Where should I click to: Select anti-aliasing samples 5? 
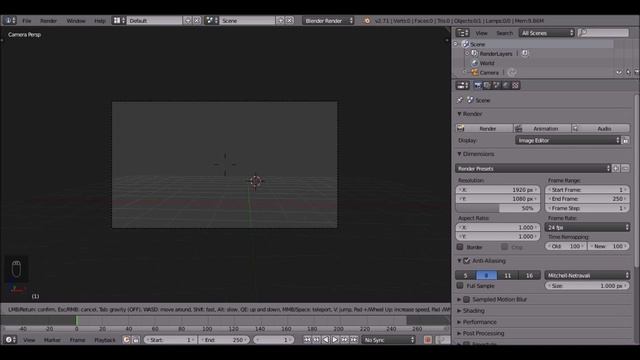pos(465,276)
